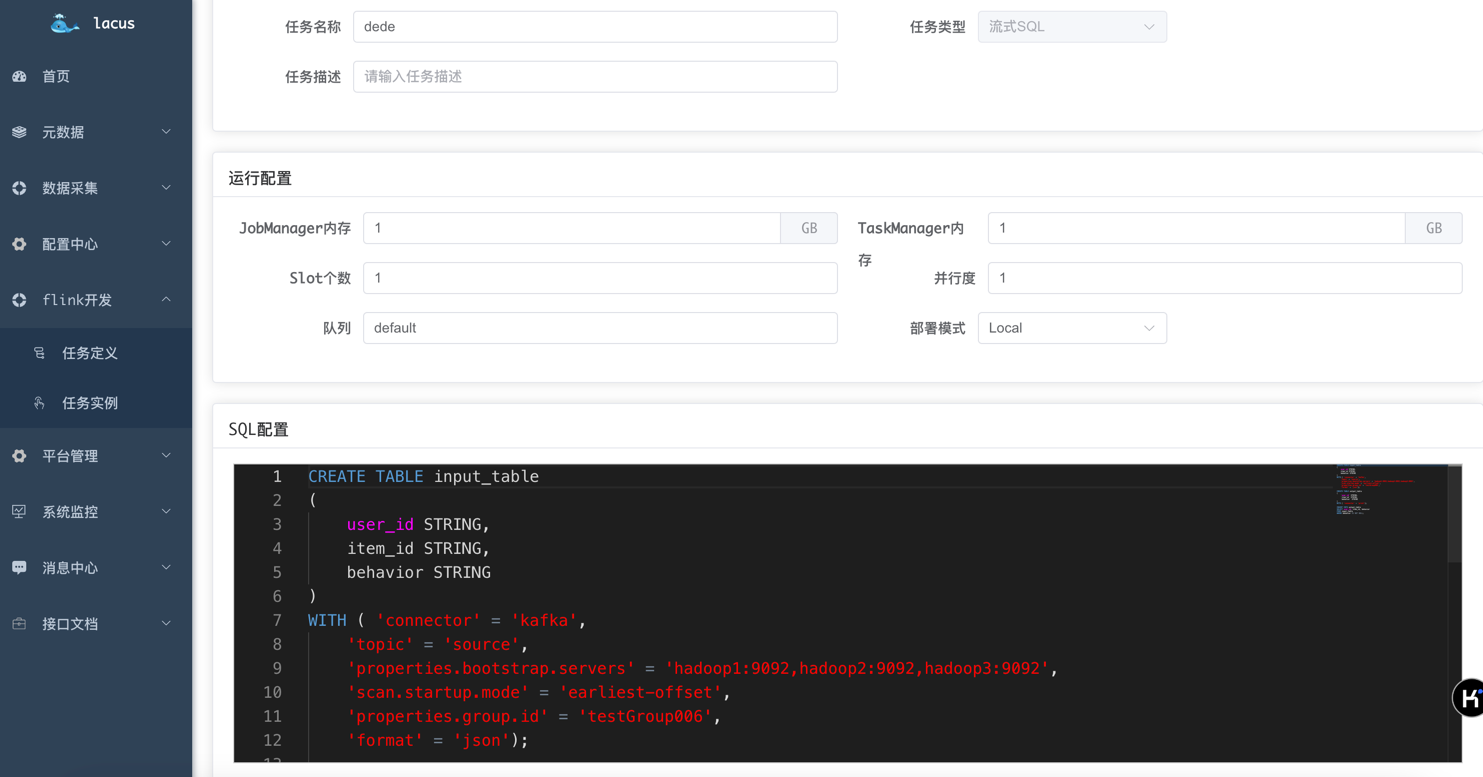Expand the 元数据 menu chevron
1483x777 pixels.
point(166,132)
